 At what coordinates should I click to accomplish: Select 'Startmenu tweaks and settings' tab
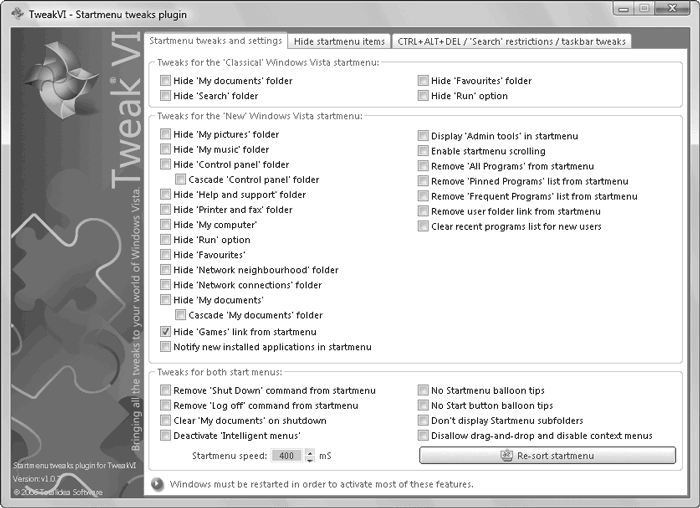coord(215,40)
